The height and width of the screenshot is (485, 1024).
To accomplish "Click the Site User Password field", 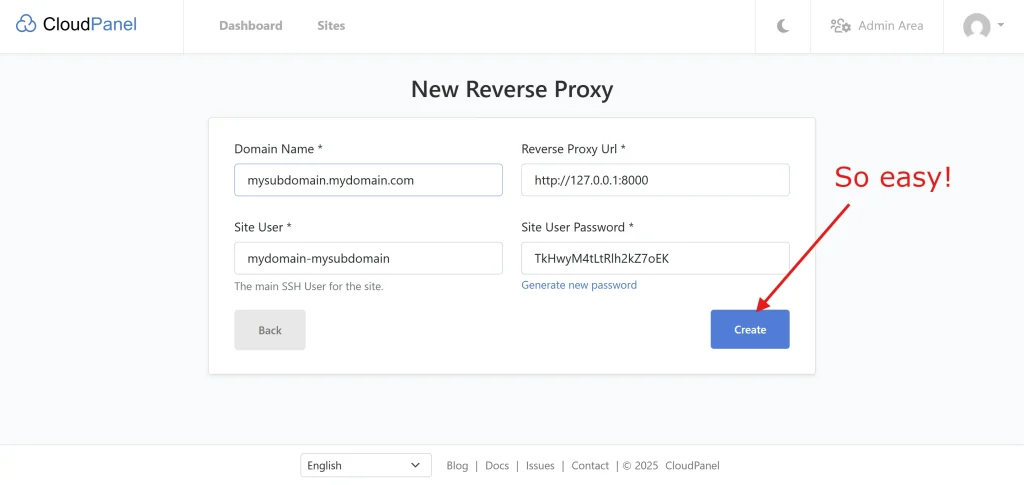I will (x=655, y=258).
